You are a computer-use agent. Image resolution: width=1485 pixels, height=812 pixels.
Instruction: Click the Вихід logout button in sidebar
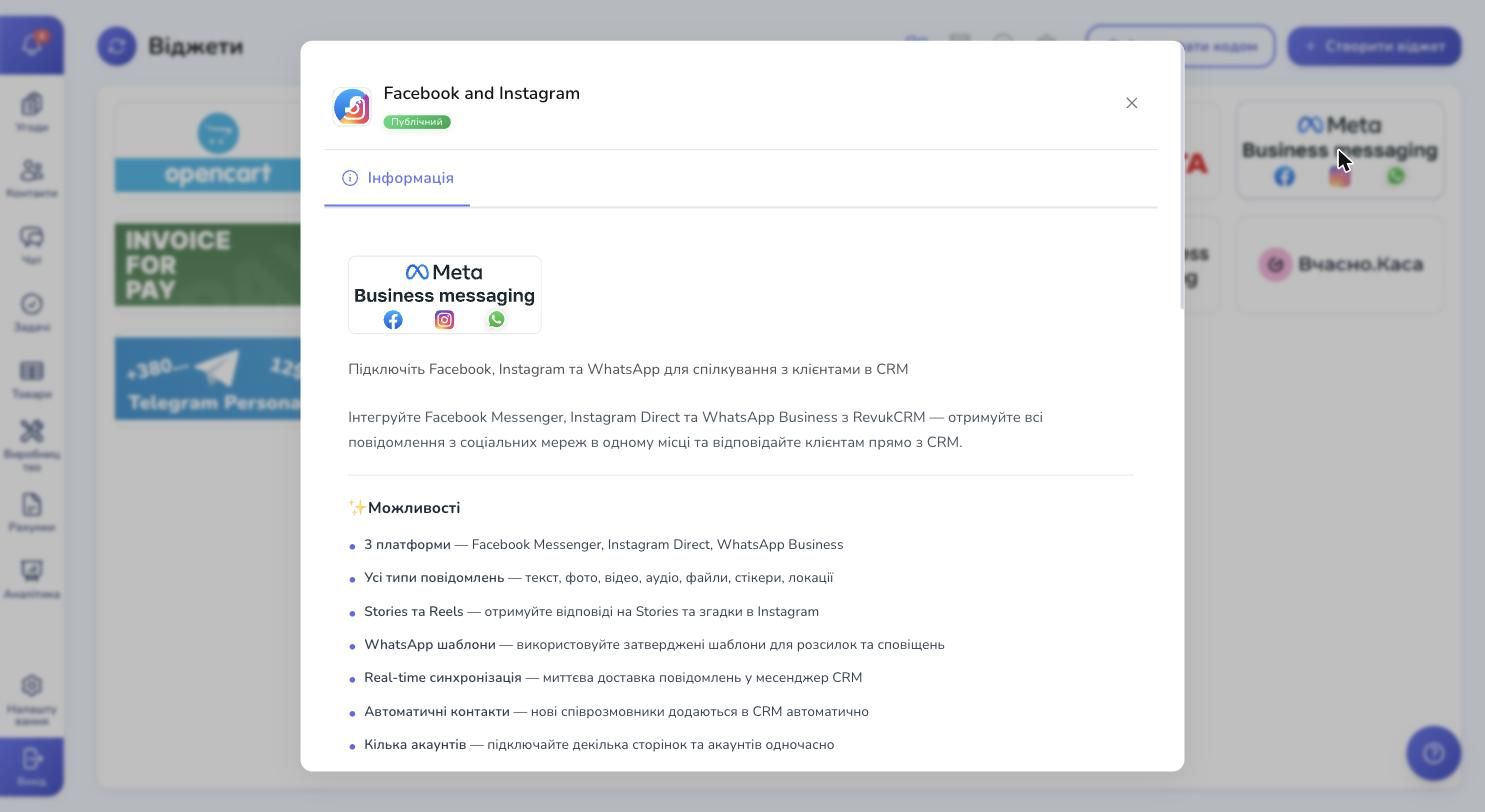click(32, 767)
